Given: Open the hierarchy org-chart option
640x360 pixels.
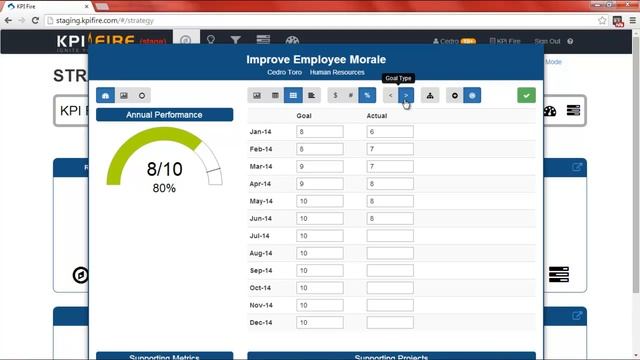Looking at the screenshot, I should 430,96.
